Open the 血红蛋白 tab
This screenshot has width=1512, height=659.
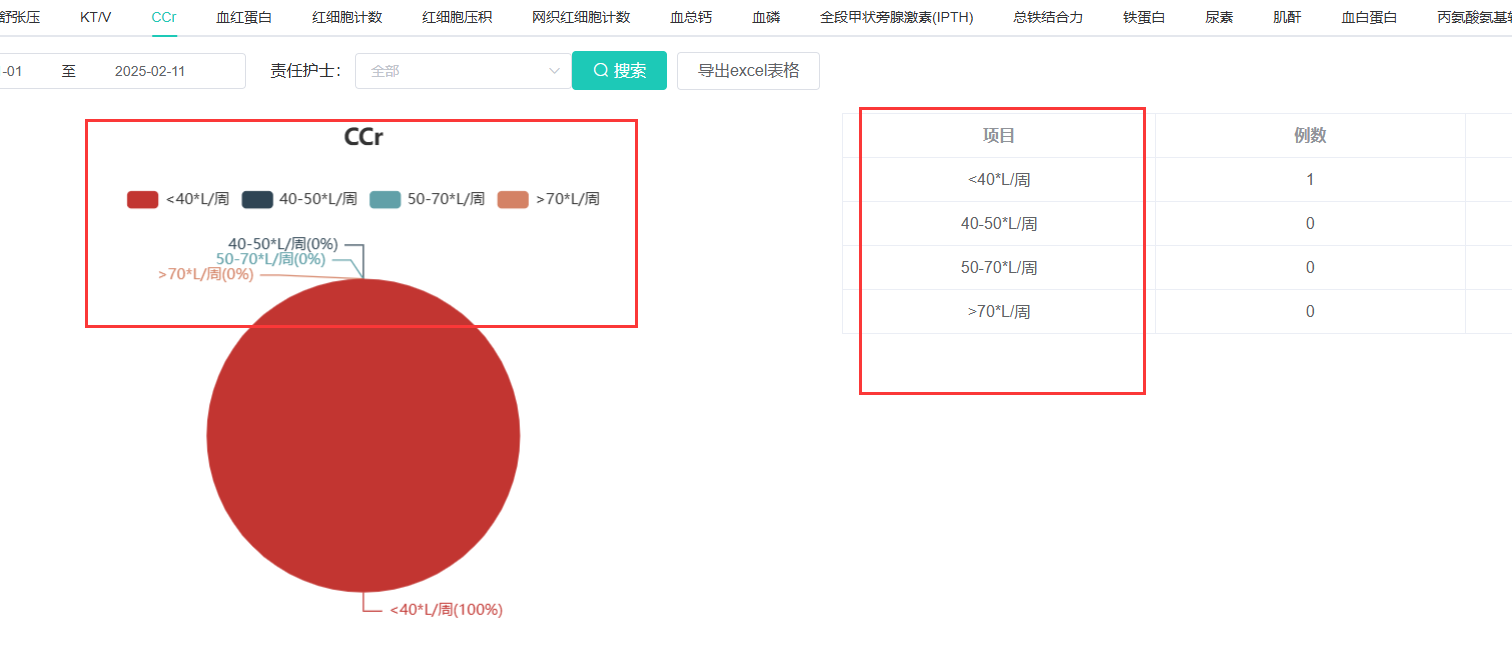pos(244,17)
